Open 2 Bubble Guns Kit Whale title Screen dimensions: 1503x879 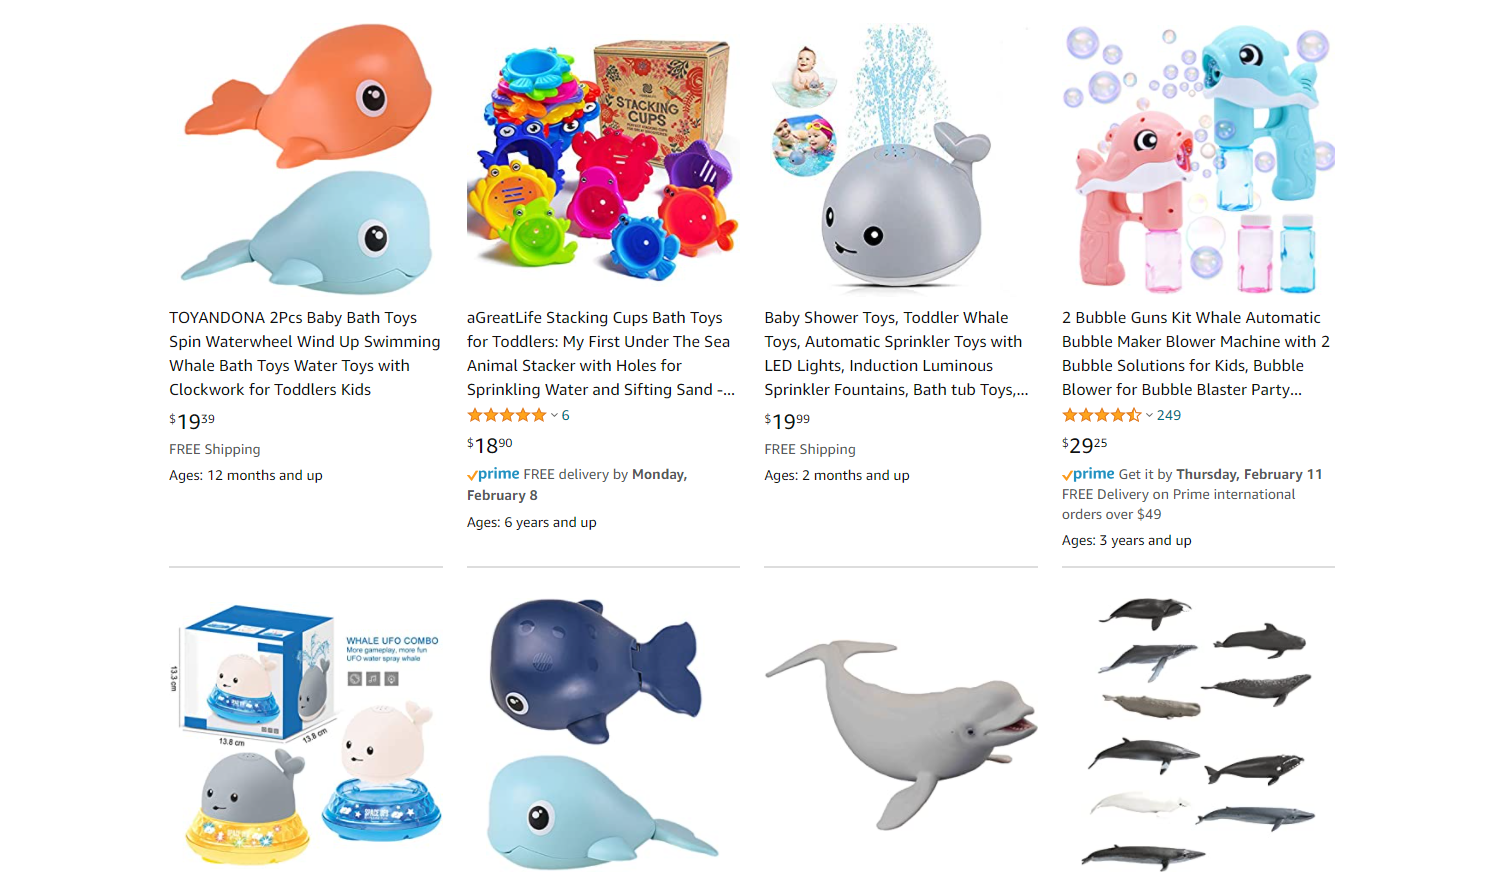pos(1196,354)
